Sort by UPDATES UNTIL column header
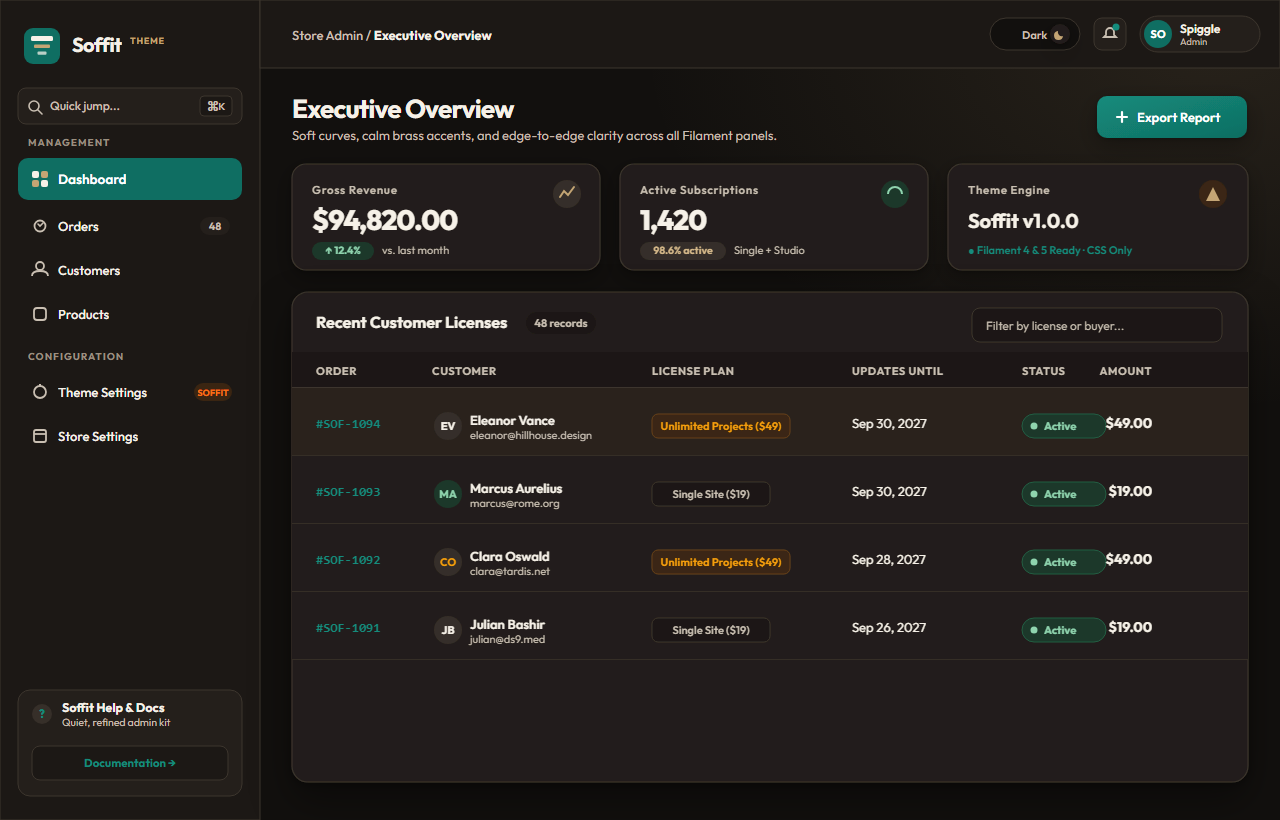1280x820 pixels. pyautogui.click(x=897, y=371)
